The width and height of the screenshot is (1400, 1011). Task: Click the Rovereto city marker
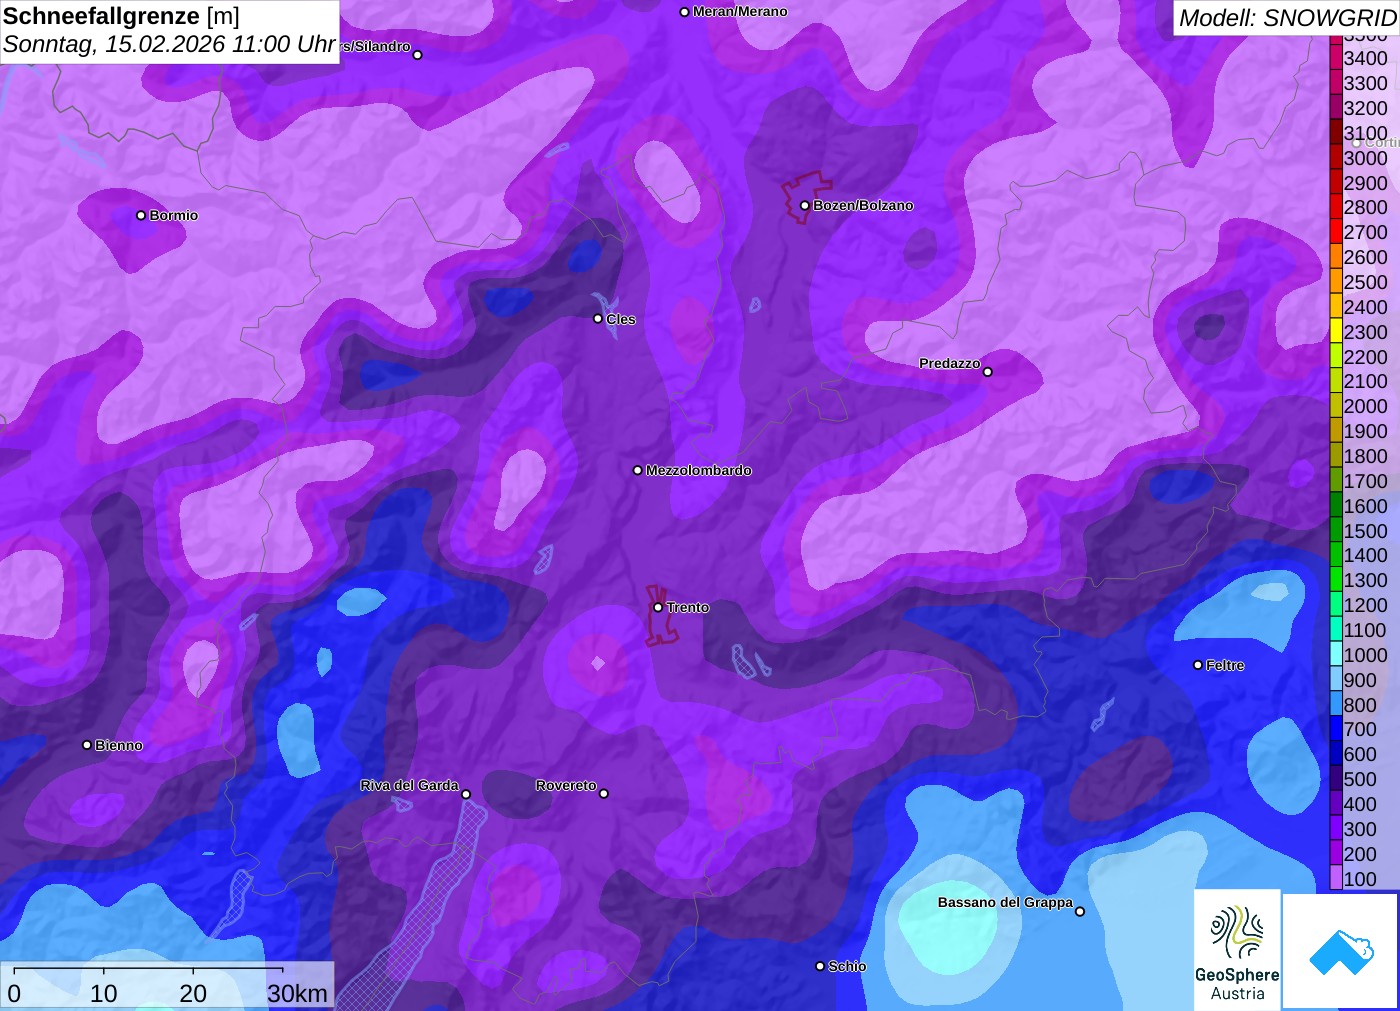pos(604,794)
